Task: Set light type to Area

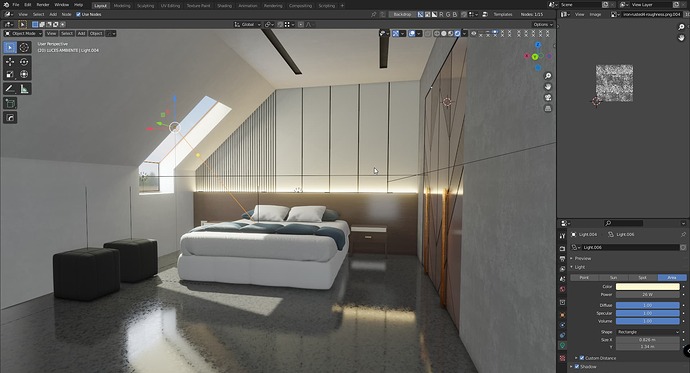Action: 672,278
